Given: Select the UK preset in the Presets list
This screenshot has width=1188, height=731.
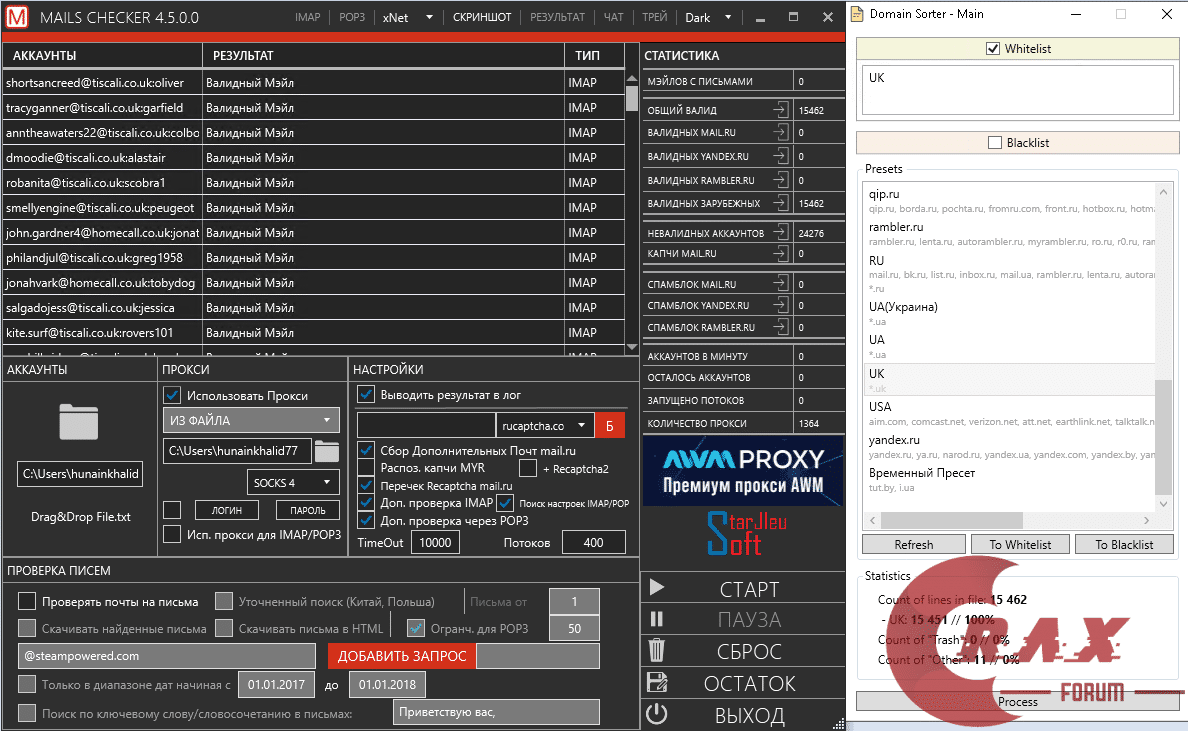Looking at the screenshot, I should point(1000,380).
